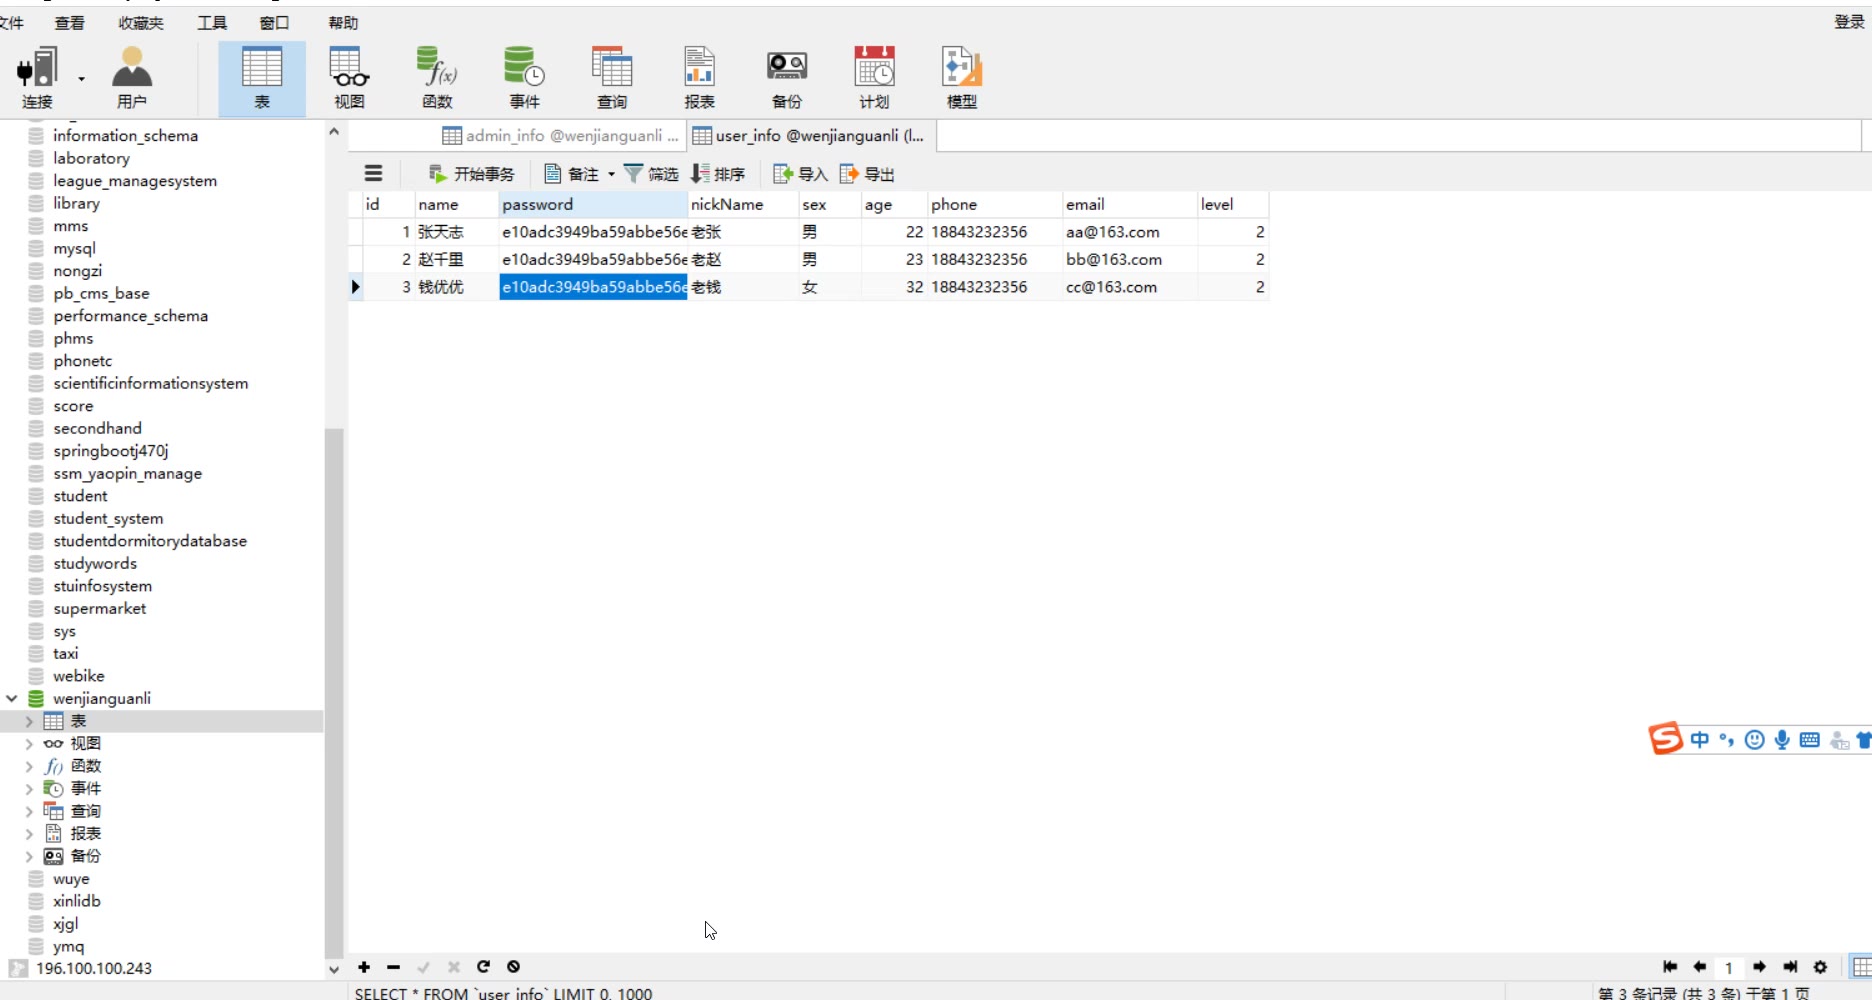Go to the first page of records
The width and height of the screenshot is (1872, 1000).
pos(1670,967)
